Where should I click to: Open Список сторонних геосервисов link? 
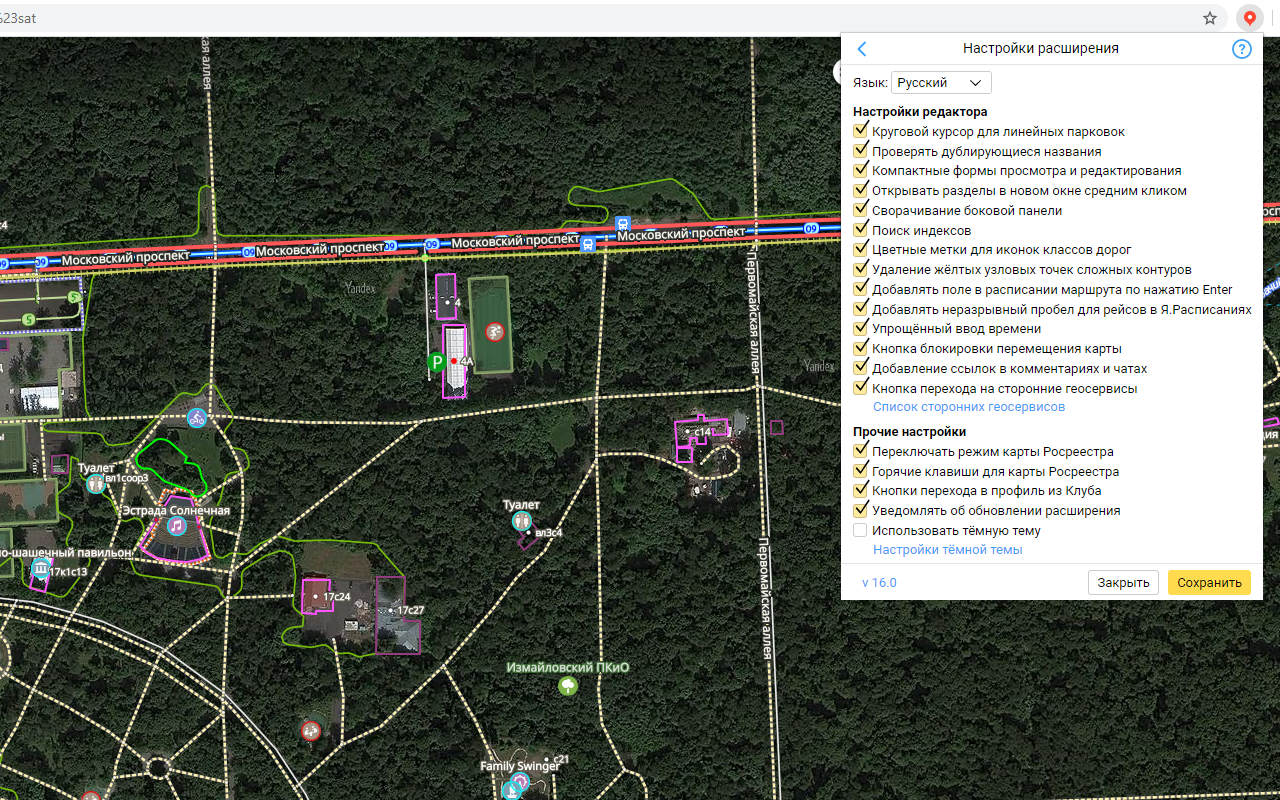(969, 407)
